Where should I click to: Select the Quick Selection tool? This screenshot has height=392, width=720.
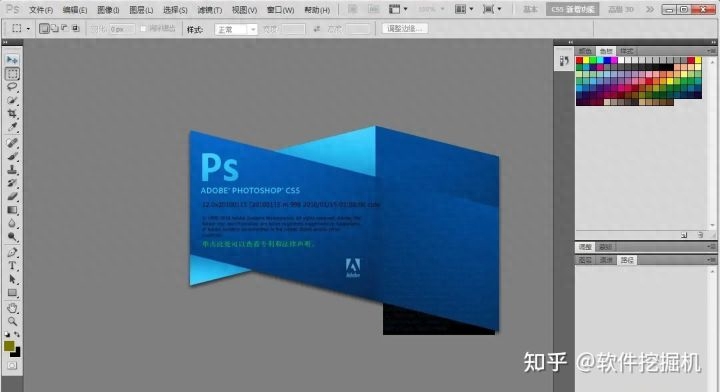[12, 100]
